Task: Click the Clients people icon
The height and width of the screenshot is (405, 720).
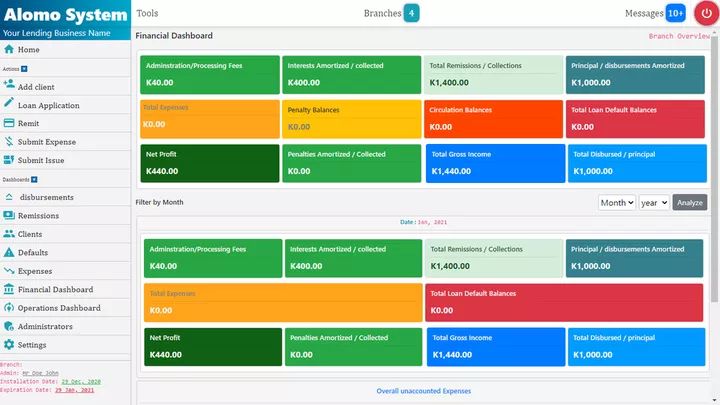Action: click(x=9, y=234)
